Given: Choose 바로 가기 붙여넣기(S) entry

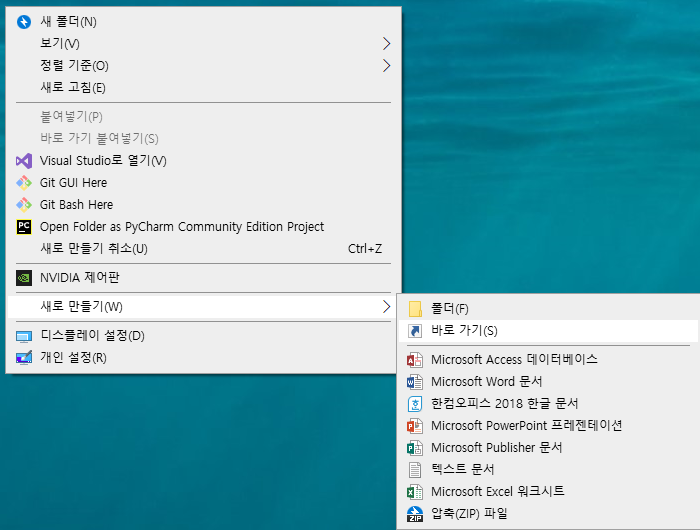Looking at the screenshot, I should tap(204, 139).
